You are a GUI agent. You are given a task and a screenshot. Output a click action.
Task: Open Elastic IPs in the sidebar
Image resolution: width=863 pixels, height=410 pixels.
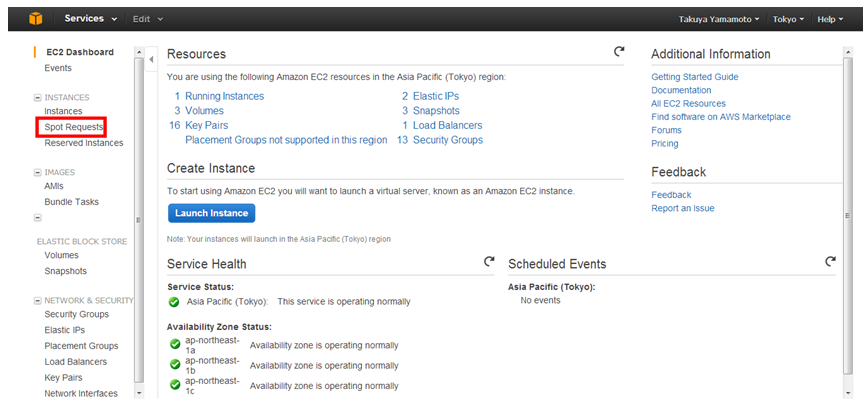point(64,330)
